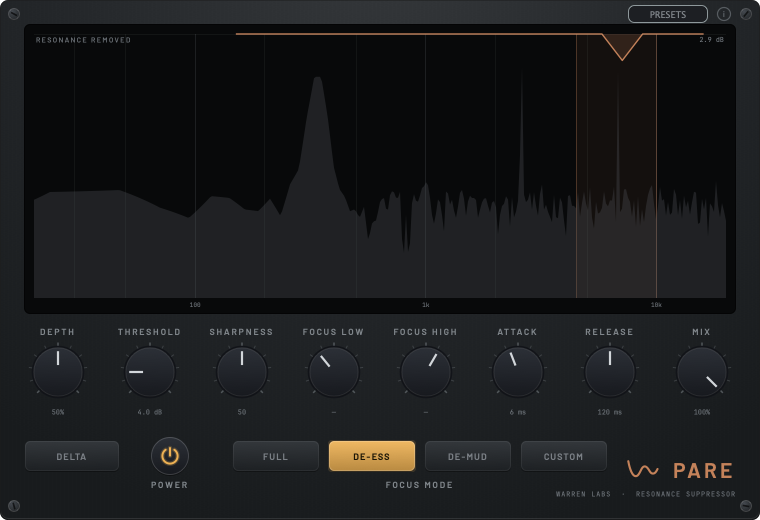Click the 100% mix value

pos(702,412)
